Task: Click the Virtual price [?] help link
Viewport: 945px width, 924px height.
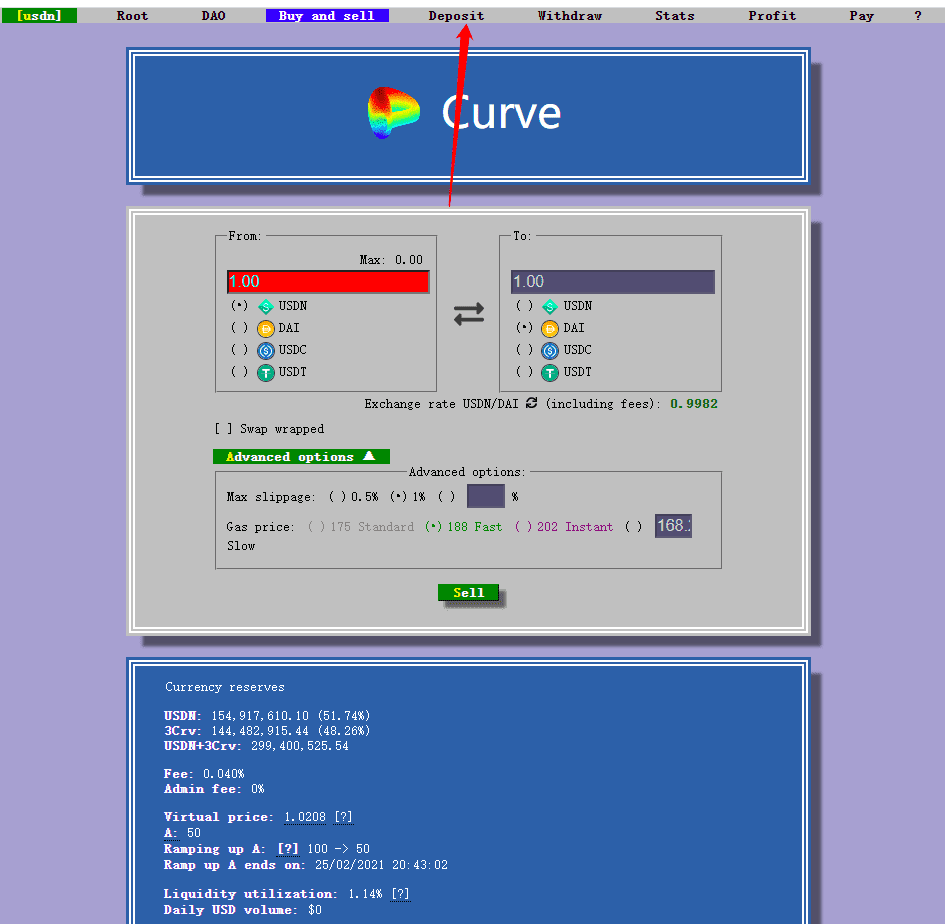Action: [343, 817]
